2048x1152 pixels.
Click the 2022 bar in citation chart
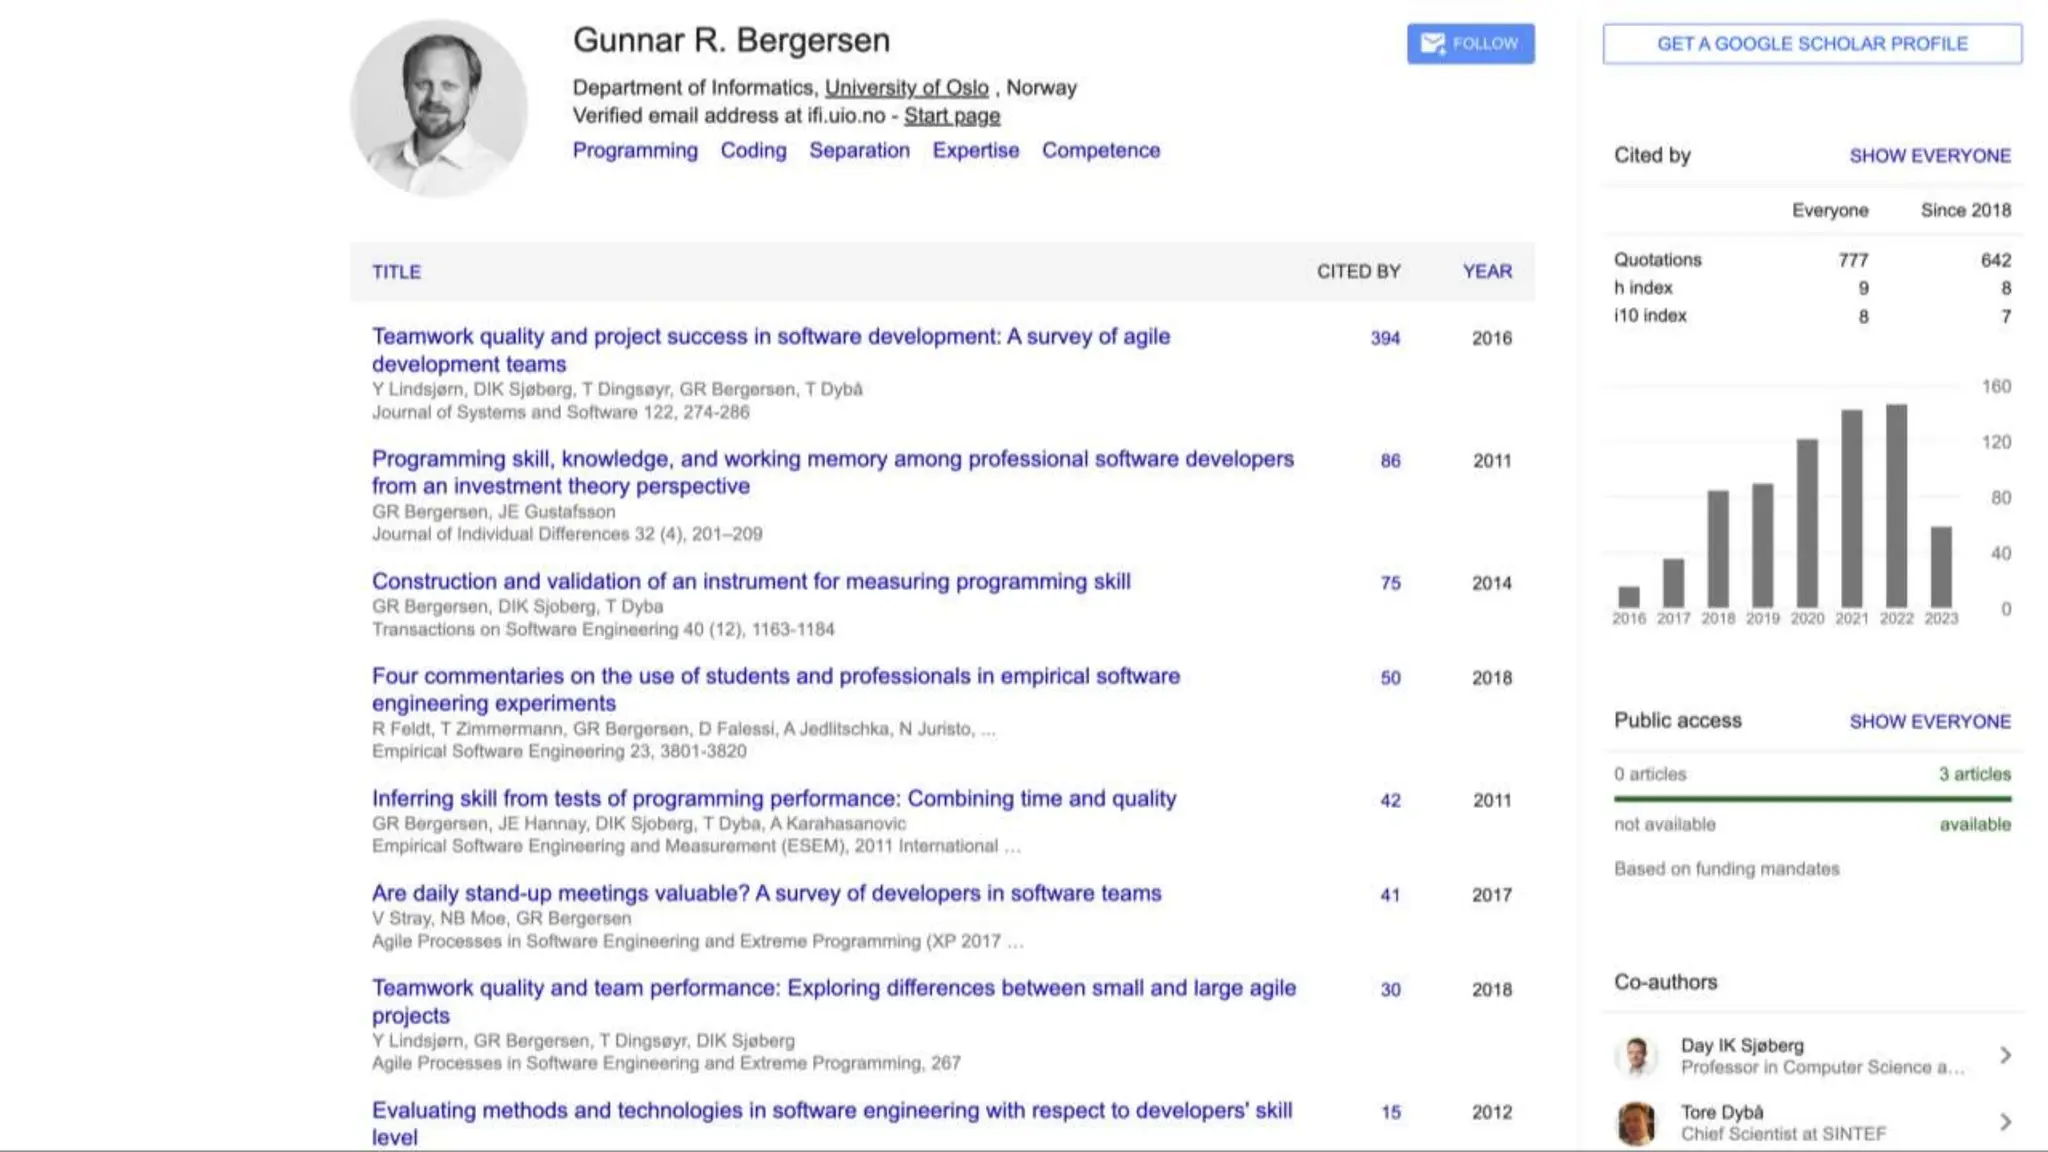(x=1896, y=506)
